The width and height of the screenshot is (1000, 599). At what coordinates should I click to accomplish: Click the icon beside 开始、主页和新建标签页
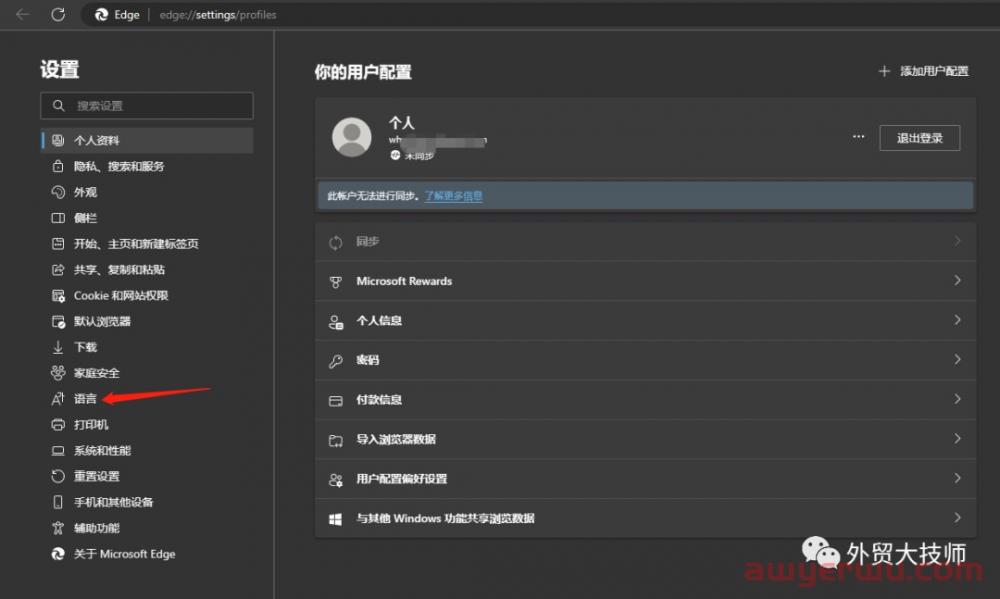(x=58, y=244)
